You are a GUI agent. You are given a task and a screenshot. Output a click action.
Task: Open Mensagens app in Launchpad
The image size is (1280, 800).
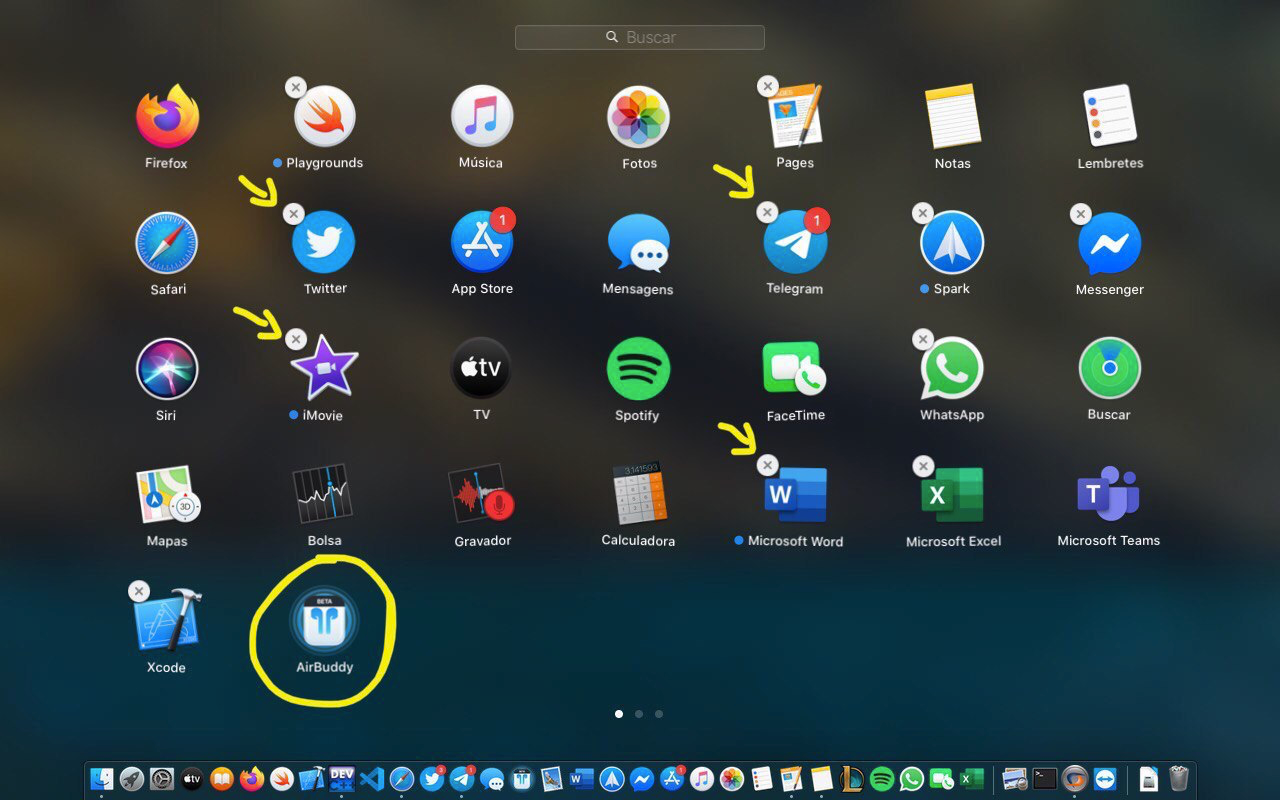click(639, 243)
